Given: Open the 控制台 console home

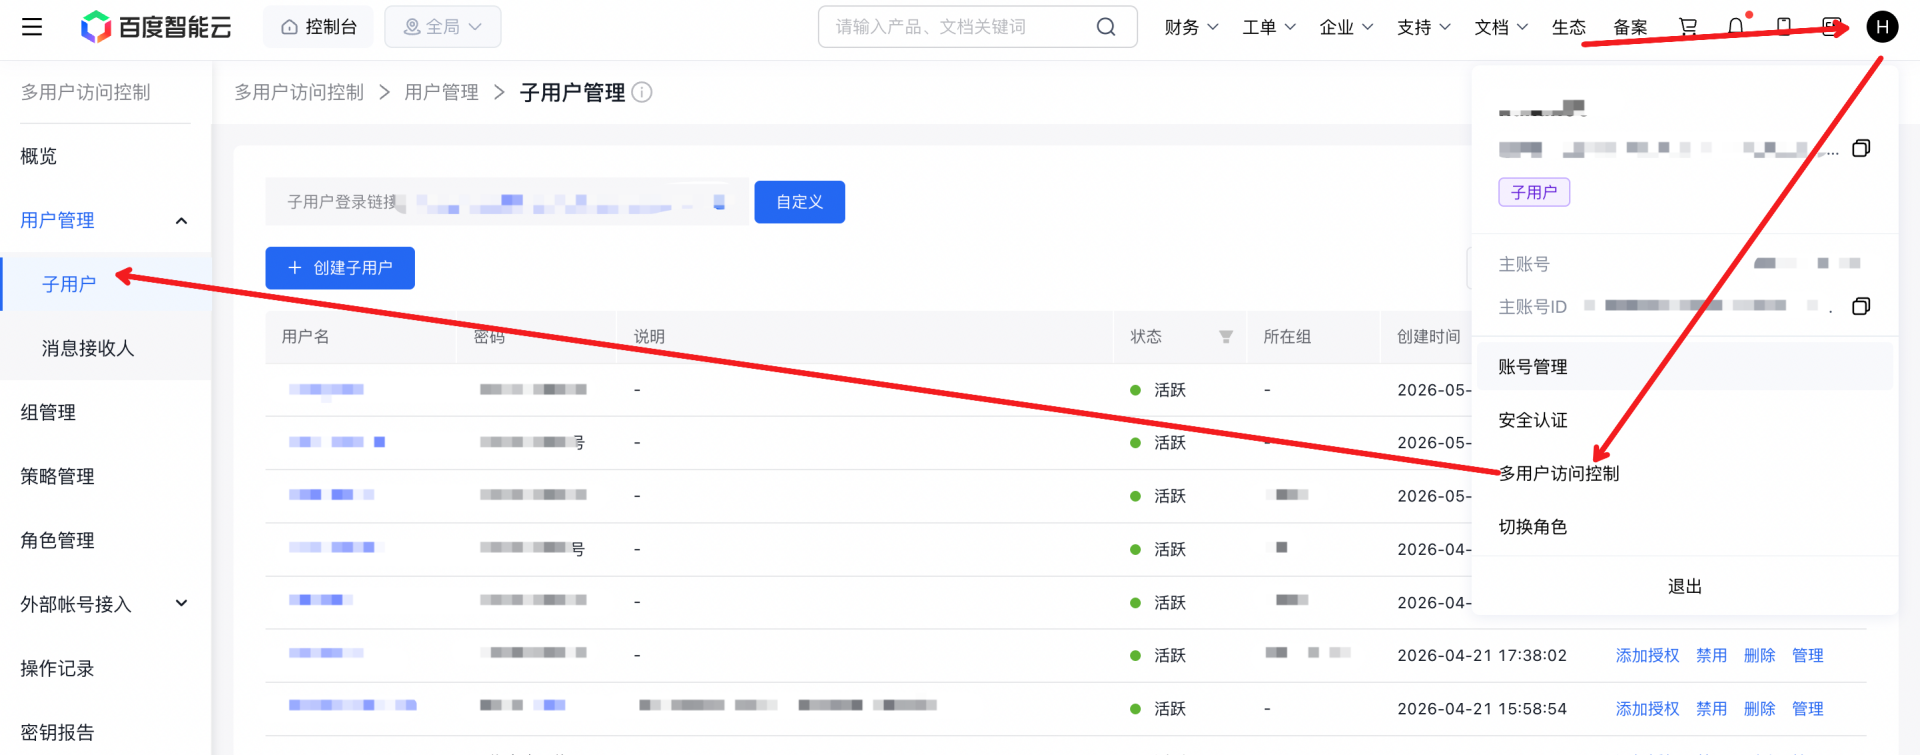Looking at the screenshot, I should tap(318, 27).
